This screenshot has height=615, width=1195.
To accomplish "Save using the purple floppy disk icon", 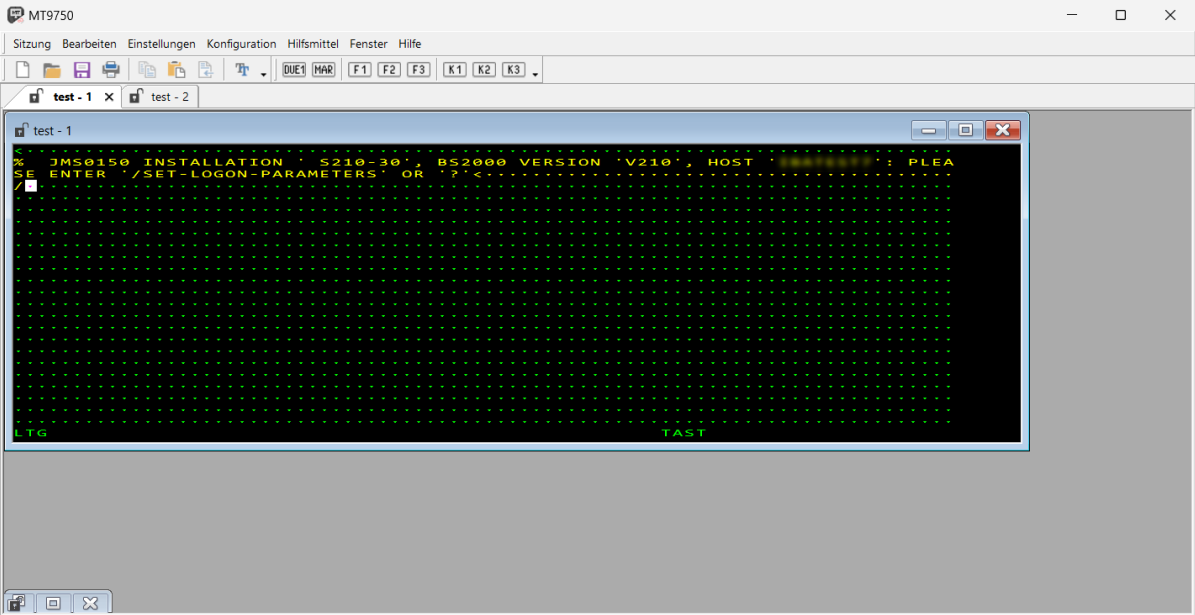I will click(82, 70).
